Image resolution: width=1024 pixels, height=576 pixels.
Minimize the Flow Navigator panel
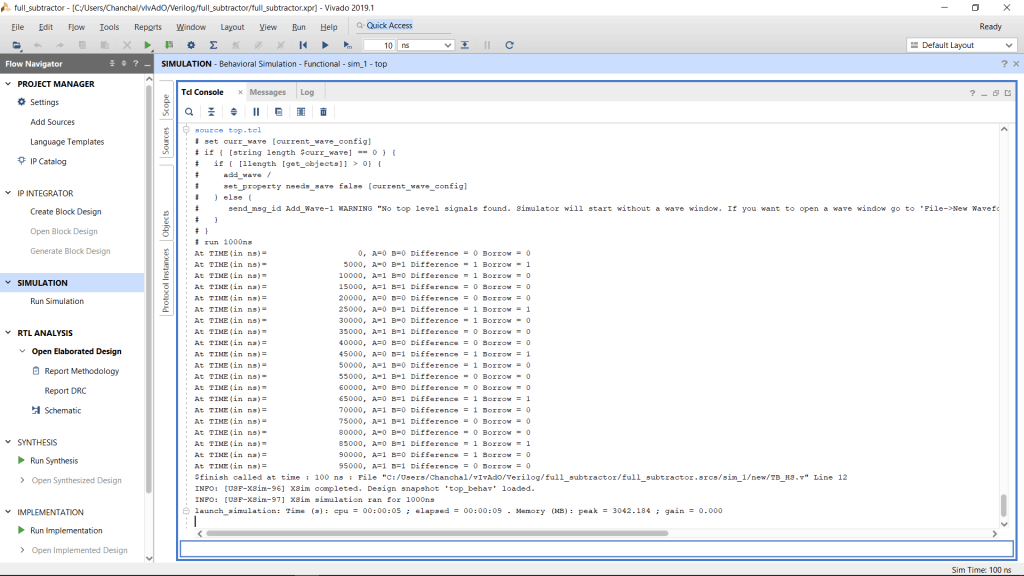point(148,64)
